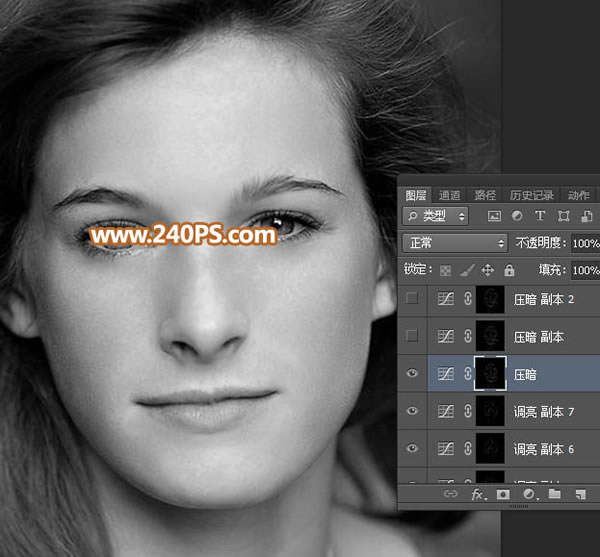Toggle mask link on 调亮 副本 6
600x557 pixels.
point(468,448)
